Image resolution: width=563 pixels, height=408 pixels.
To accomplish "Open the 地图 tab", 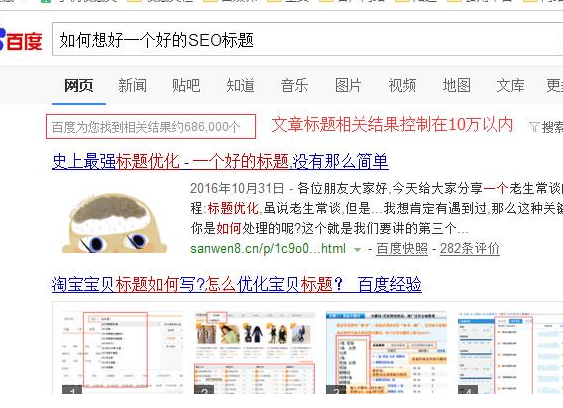I will [456, 85].
